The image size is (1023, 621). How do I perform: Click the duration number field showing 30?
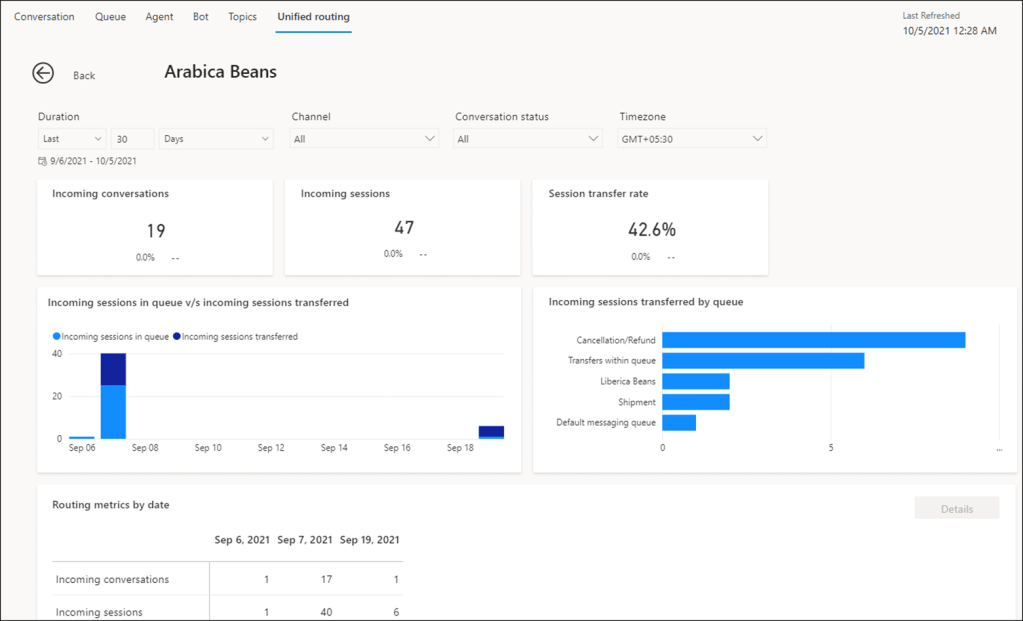pos(132,139)
